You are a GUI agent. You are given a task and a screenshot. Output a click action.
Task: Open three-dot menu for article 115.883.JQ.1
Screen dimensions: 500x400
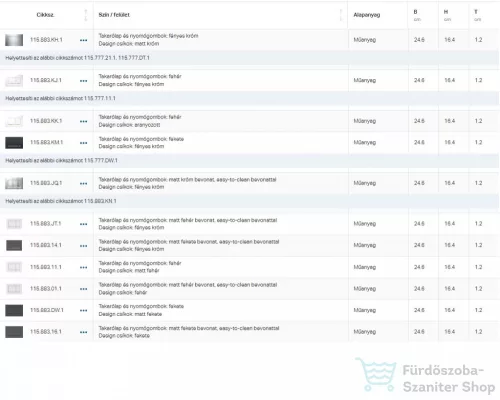[83, 183]
